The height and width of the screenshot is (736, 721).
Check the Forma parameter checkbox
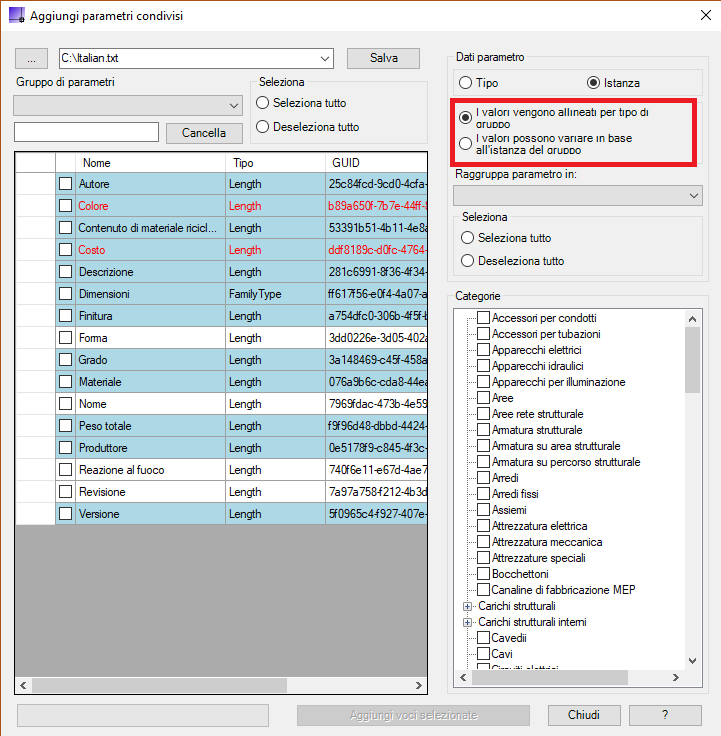[x=66, y=338]
